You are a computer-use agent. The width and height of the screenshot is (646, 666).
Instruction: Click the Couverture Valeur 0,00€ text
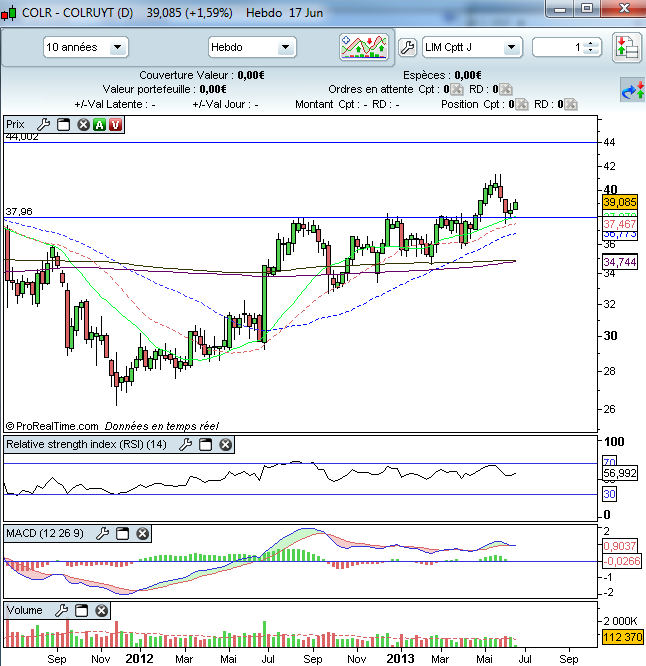tap(202, 75)
